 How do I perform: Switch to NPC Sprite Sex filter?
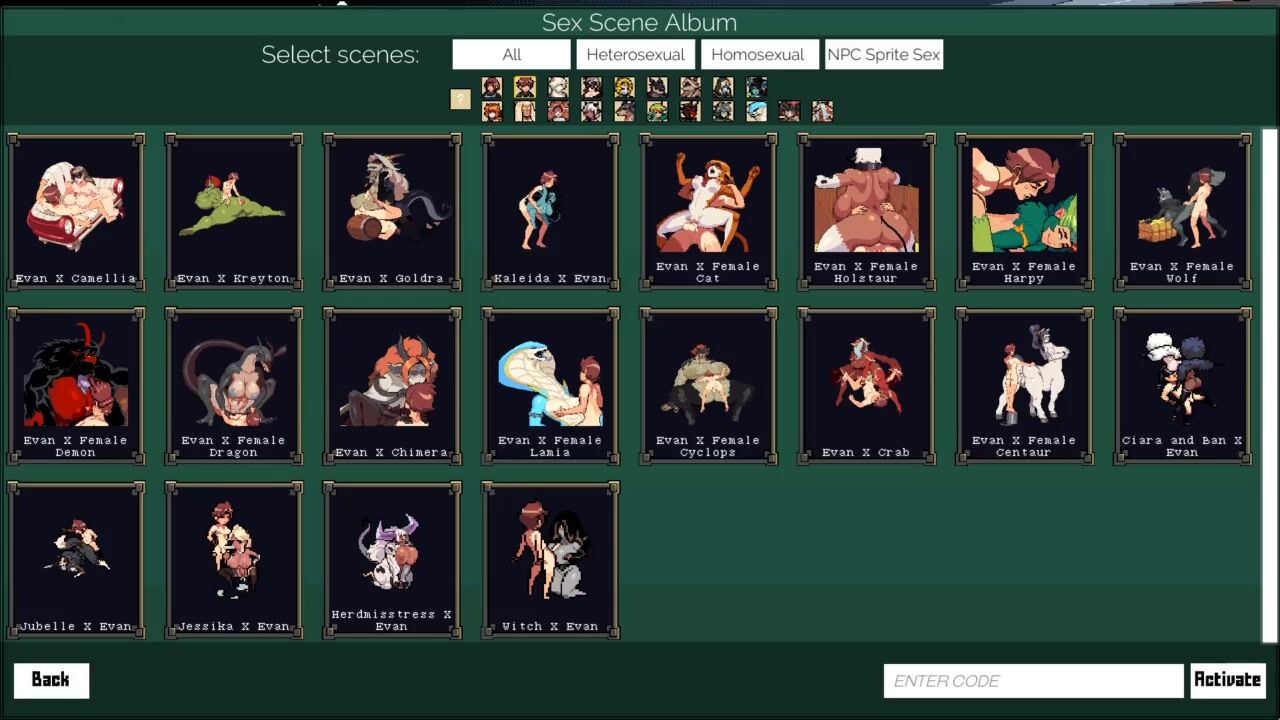(883, 55)
